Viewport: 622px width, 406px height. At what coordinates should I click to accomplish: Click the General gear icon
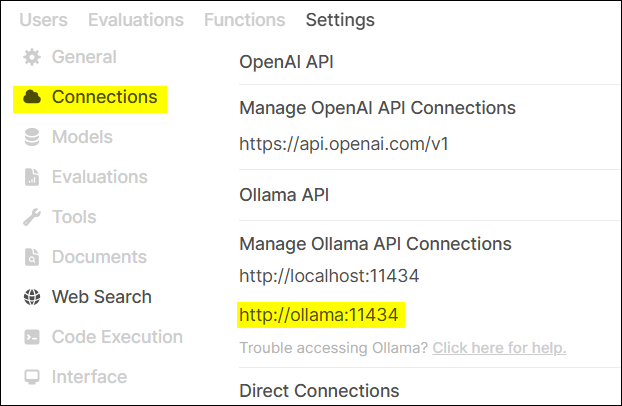click(31, 58)
